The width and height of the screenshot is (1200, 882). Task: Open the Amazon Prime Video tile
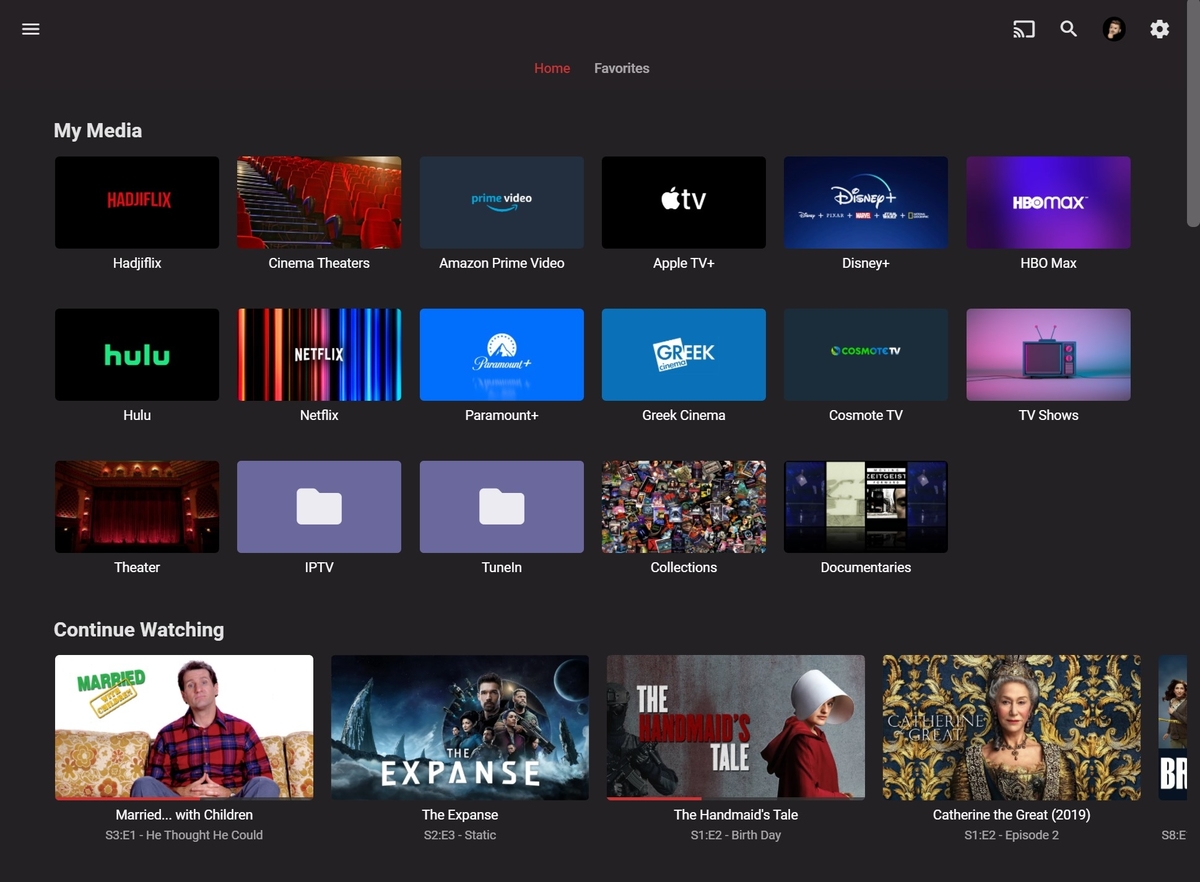pyautogui.click(x=502, y=202)
